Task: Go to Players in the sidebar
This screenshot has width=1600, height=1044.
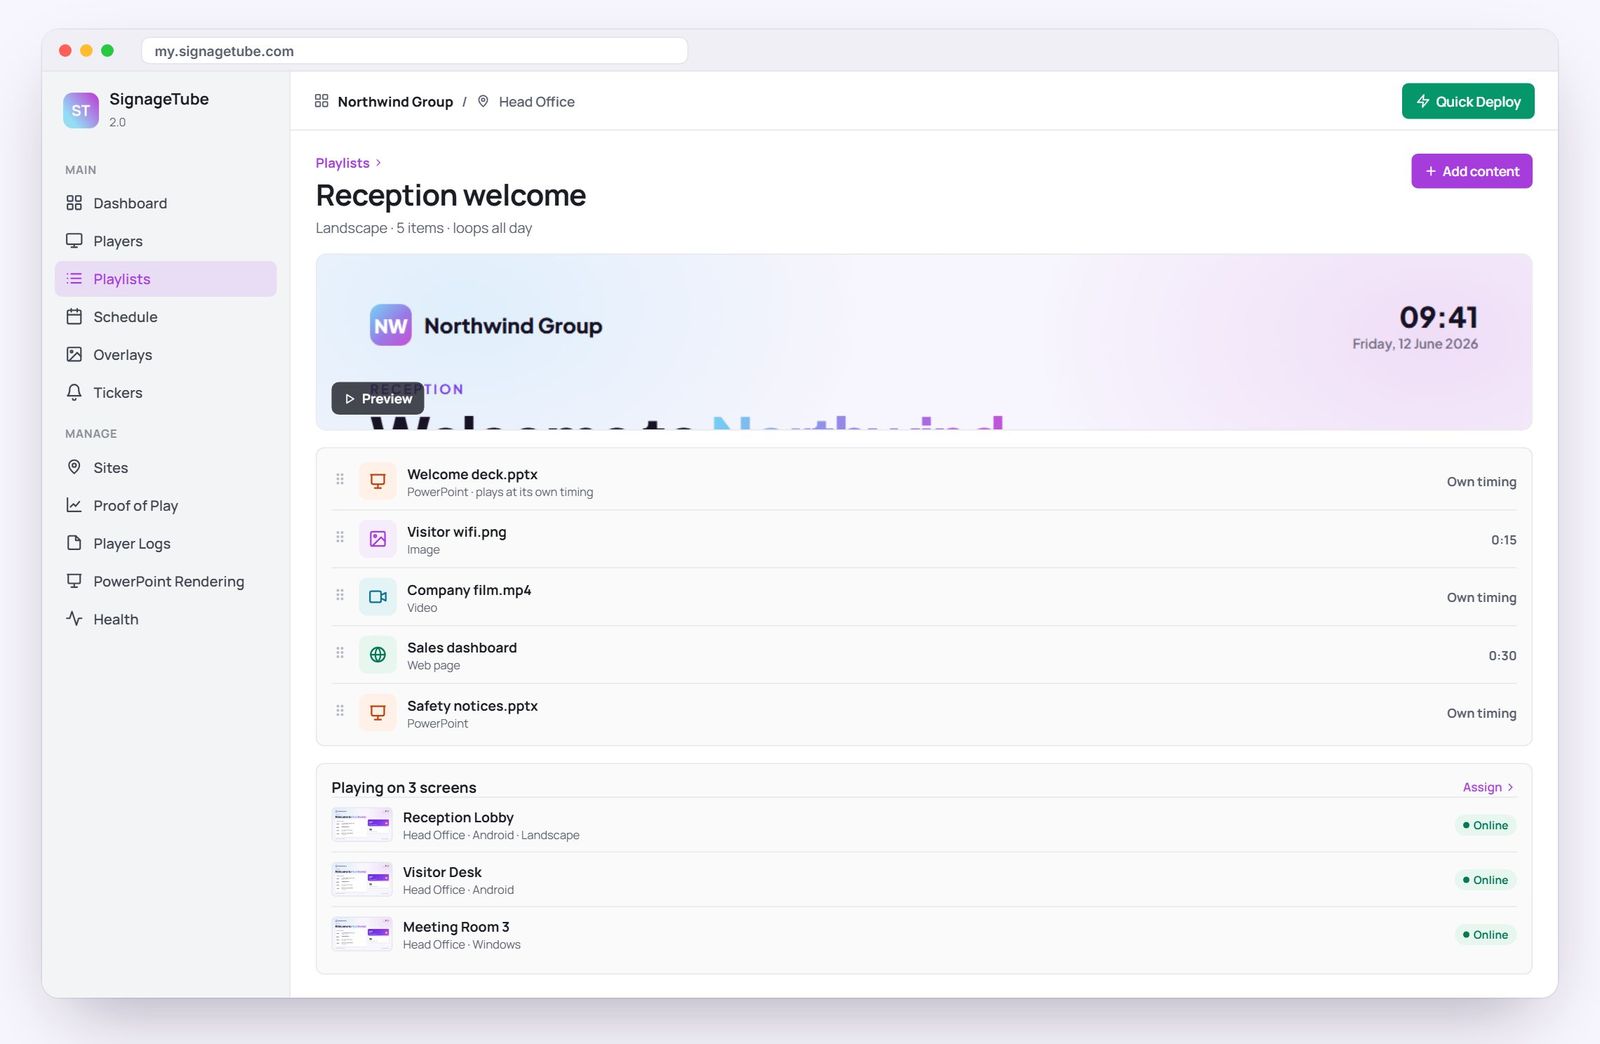Action: tap(166, 241)
